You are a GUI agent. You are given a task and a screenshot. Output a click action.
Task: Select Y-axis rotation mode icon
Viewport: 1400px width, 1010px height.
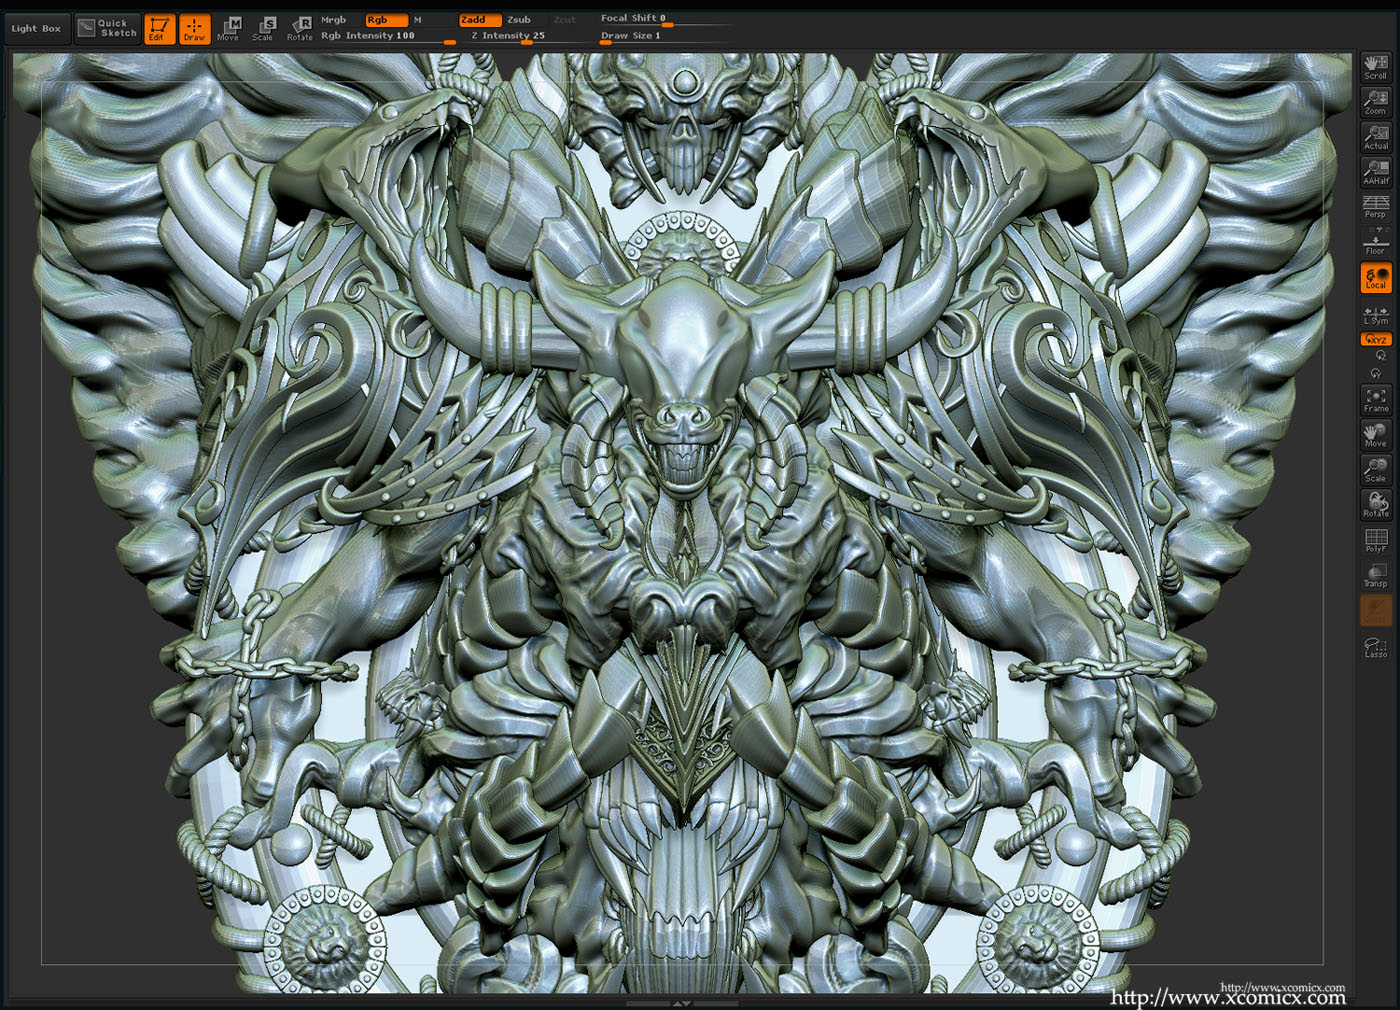click(1376, 373)
